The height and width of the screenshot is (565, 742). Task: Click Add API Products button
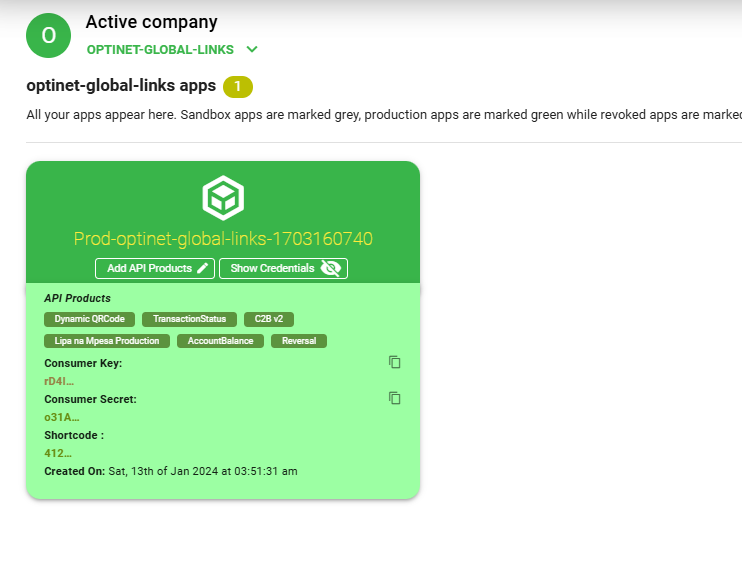pyautogui.click(x=155, y=268)
